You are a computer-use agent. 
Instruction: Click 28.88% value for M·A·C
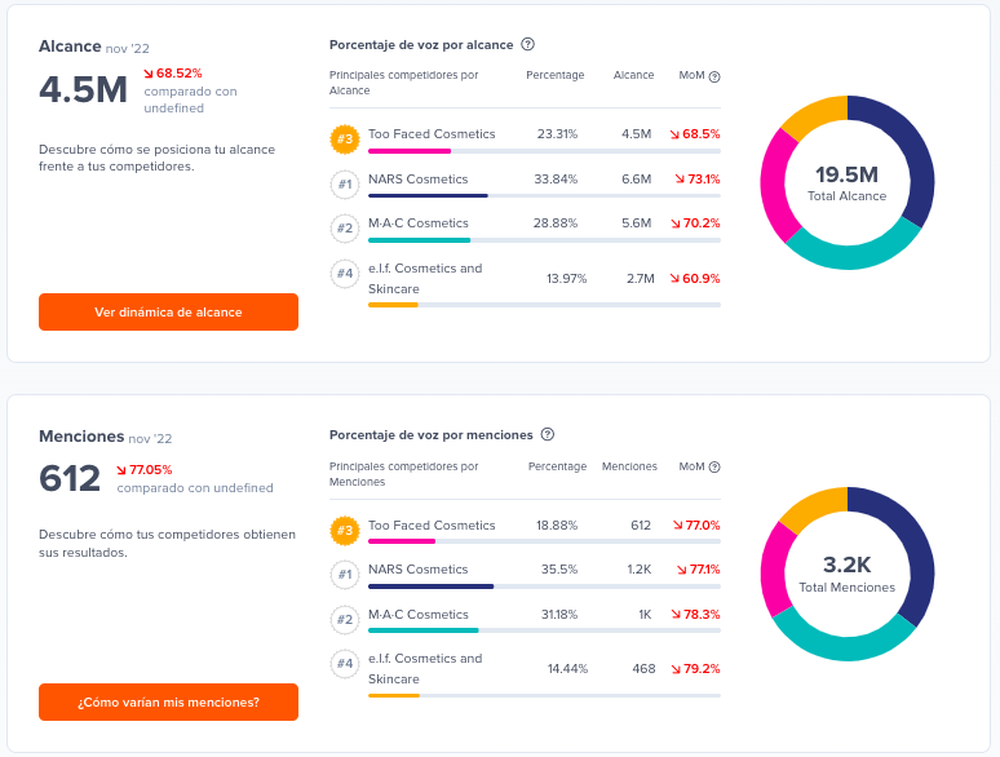point(555,223)
